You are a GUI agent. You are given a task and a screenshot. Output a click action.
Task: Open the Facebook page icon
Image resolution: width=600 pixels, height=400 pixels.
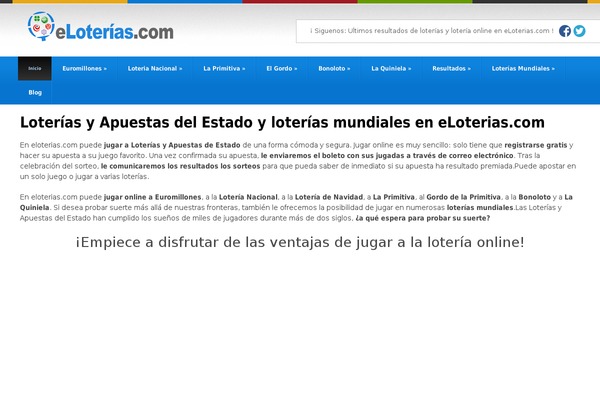[x=565, y=31]
